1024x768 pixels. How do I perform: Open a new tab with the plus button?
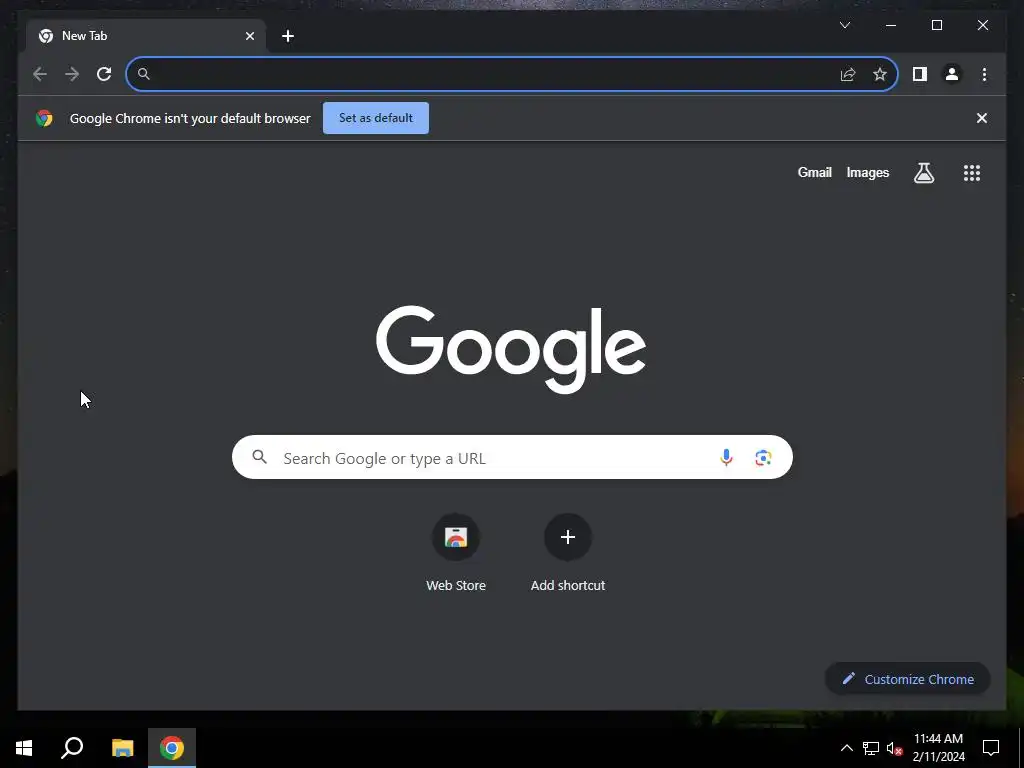288,36
